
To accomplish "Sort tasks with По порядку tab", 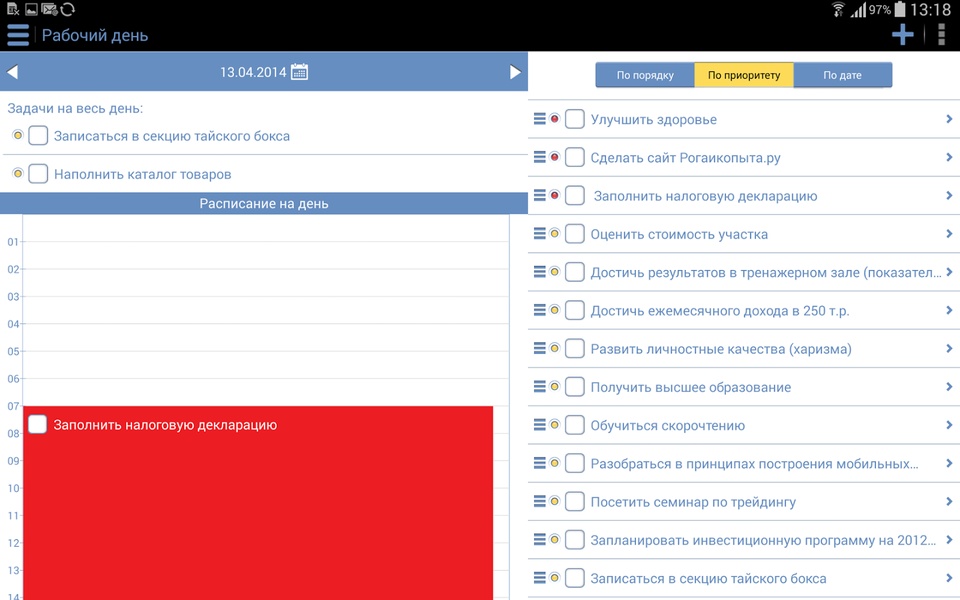I will tap(645, 75).
